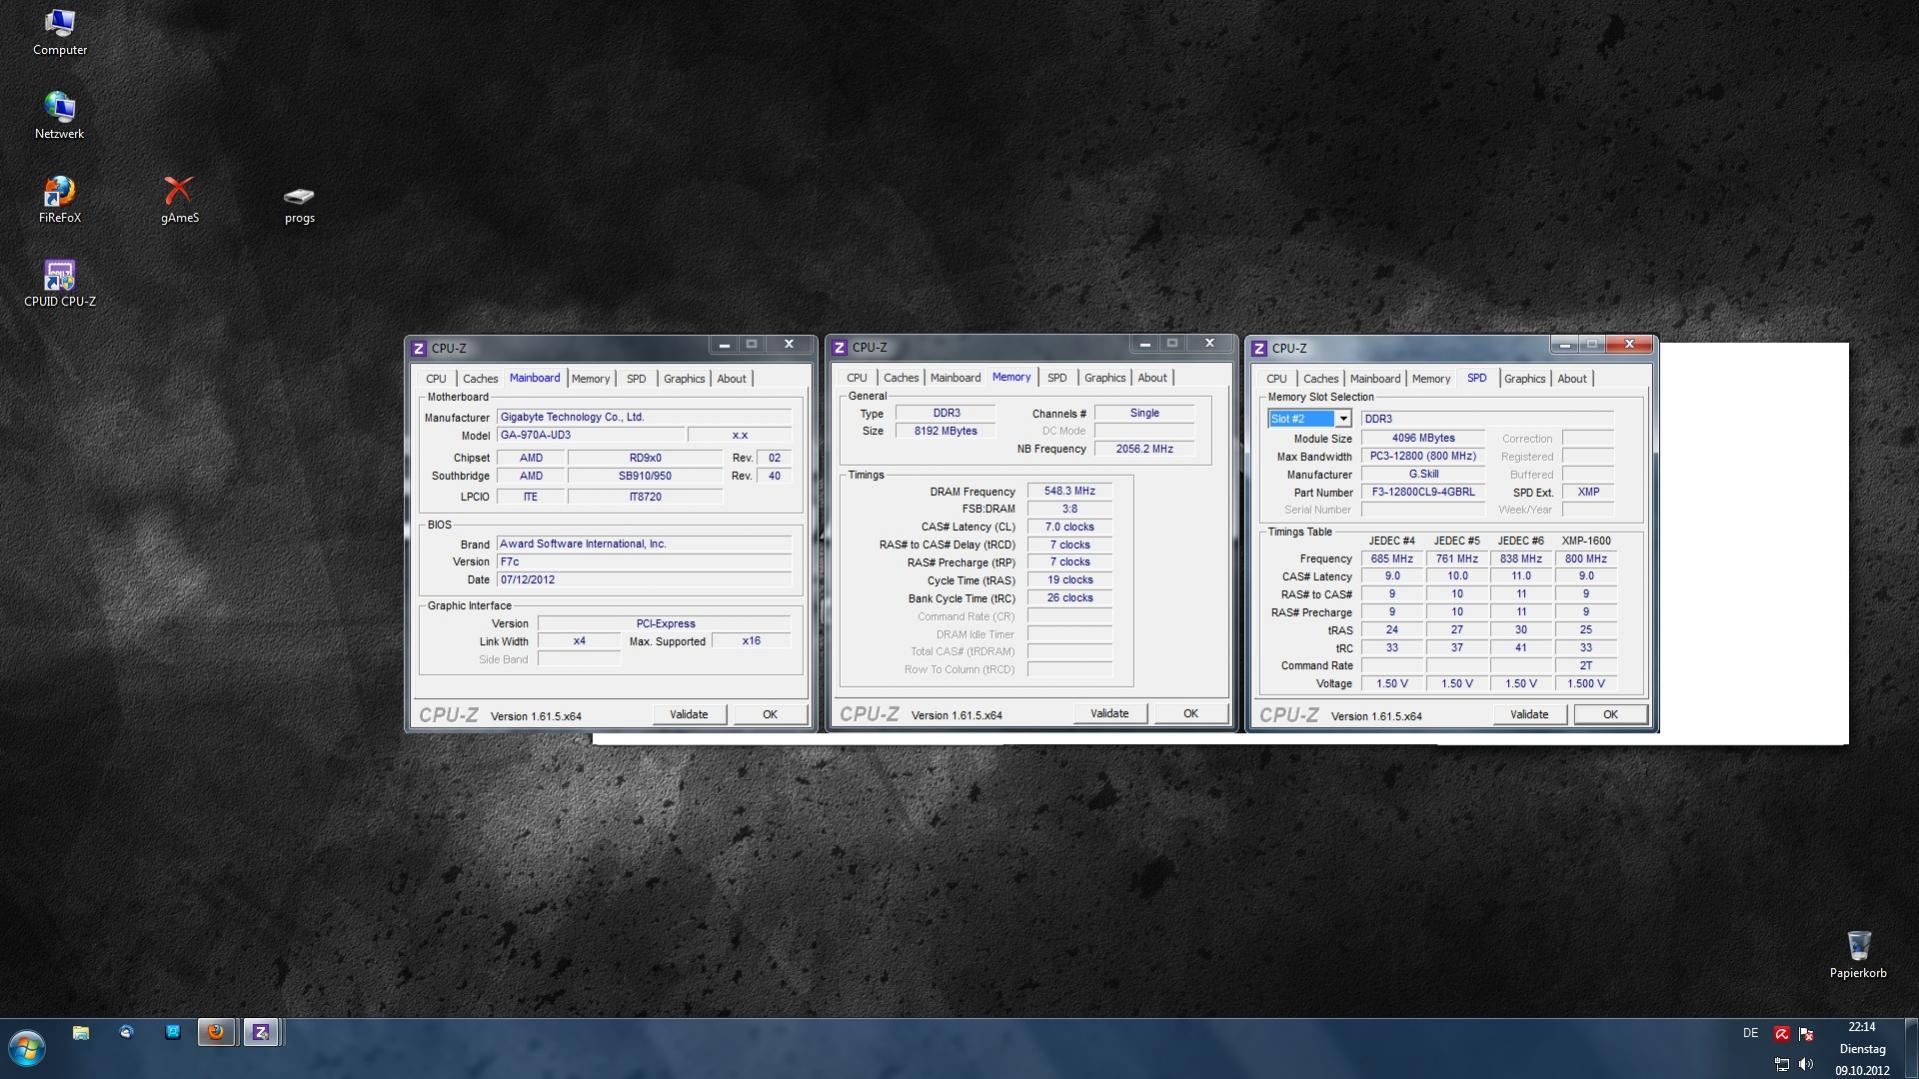Open Caches tab in left CPU-Z window
The image size is (1919, 1079).
480,379
